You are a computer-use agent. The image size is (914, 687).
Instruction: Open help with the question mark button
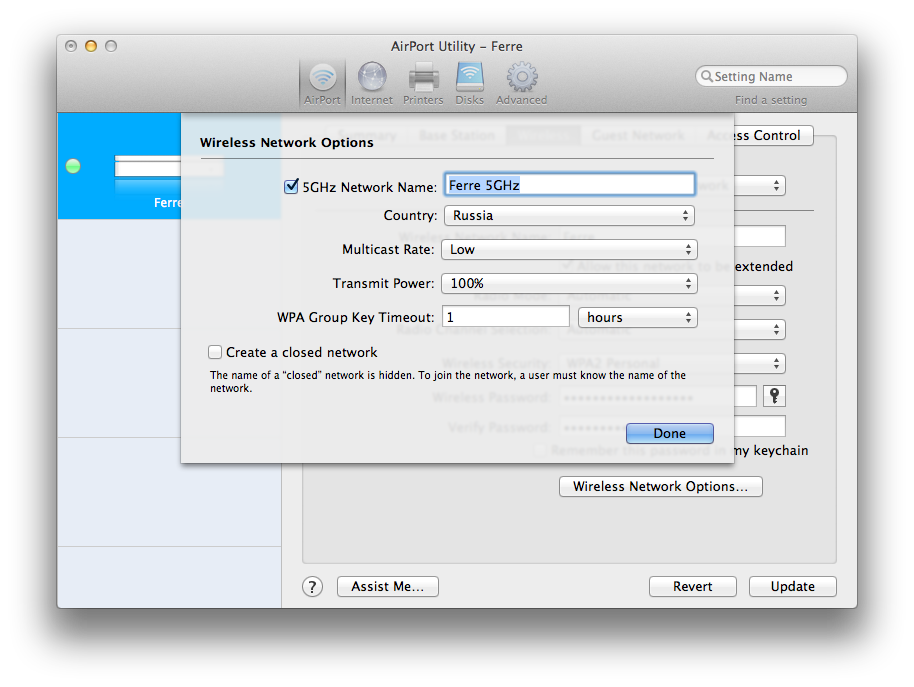[312, 587]
